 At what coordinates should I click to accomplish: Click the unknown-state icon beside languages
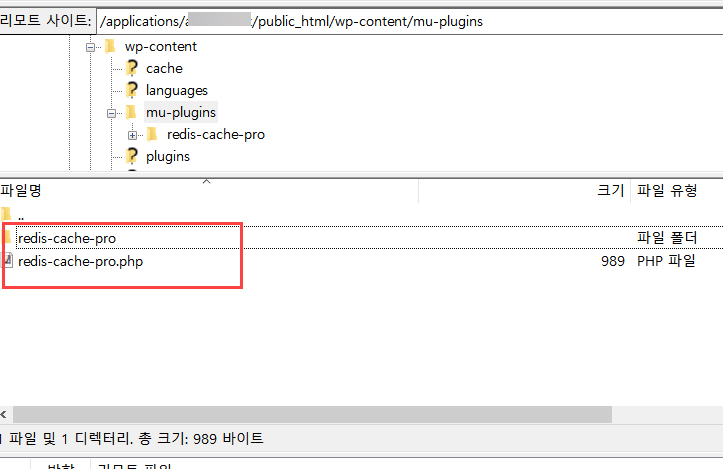point(132,90)
